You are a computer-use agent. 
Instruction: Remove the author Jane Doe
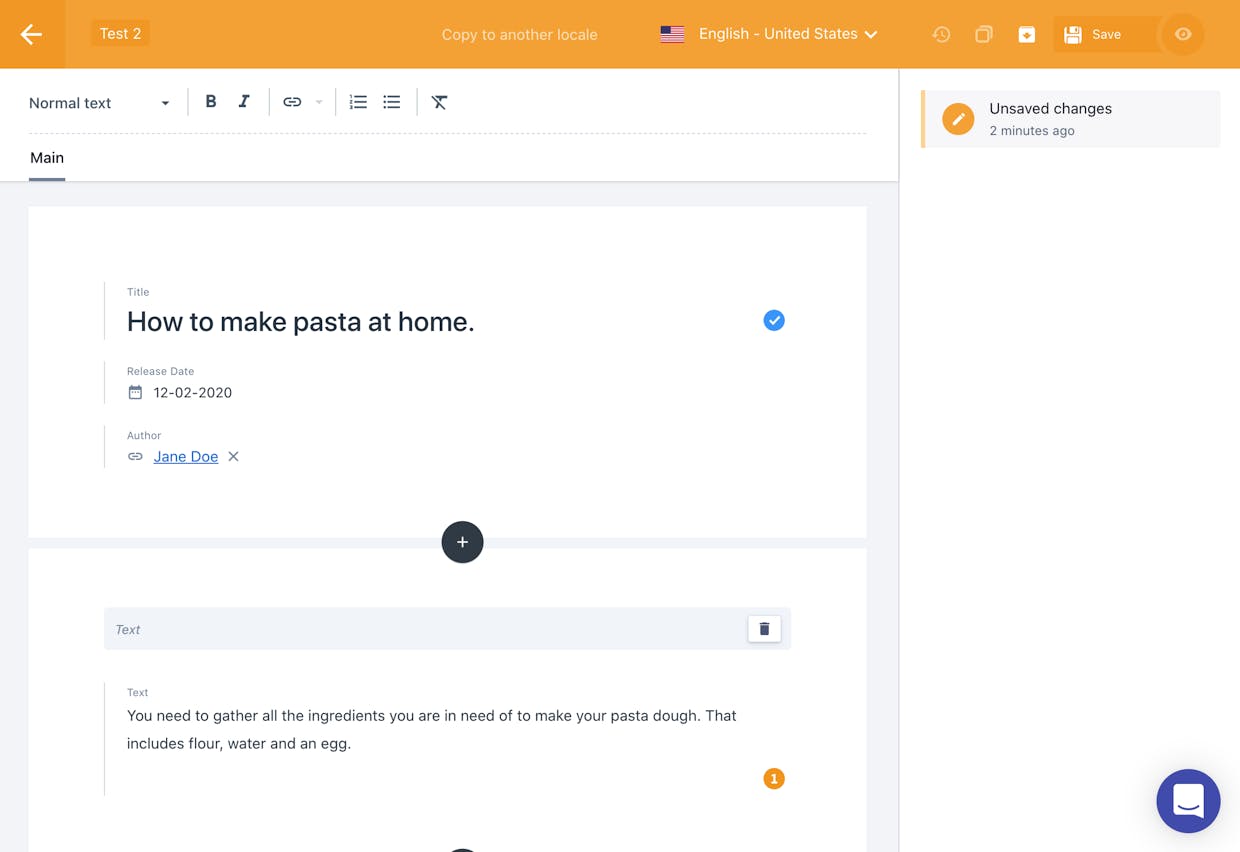233,457
